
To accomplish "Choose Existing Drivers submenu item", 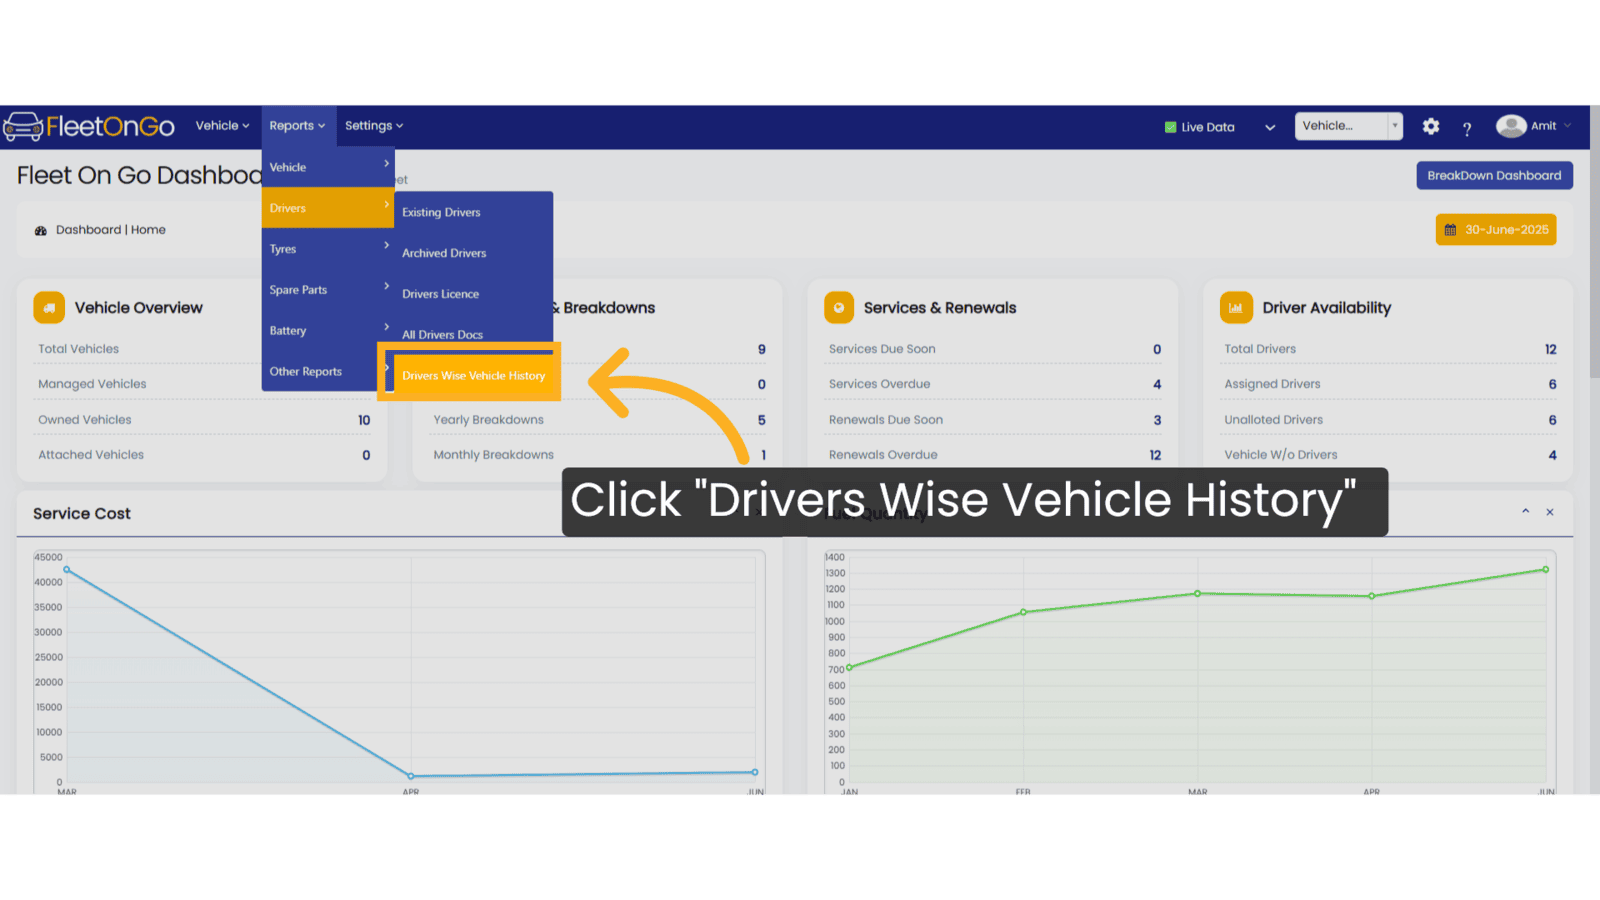I will [474, 213].
